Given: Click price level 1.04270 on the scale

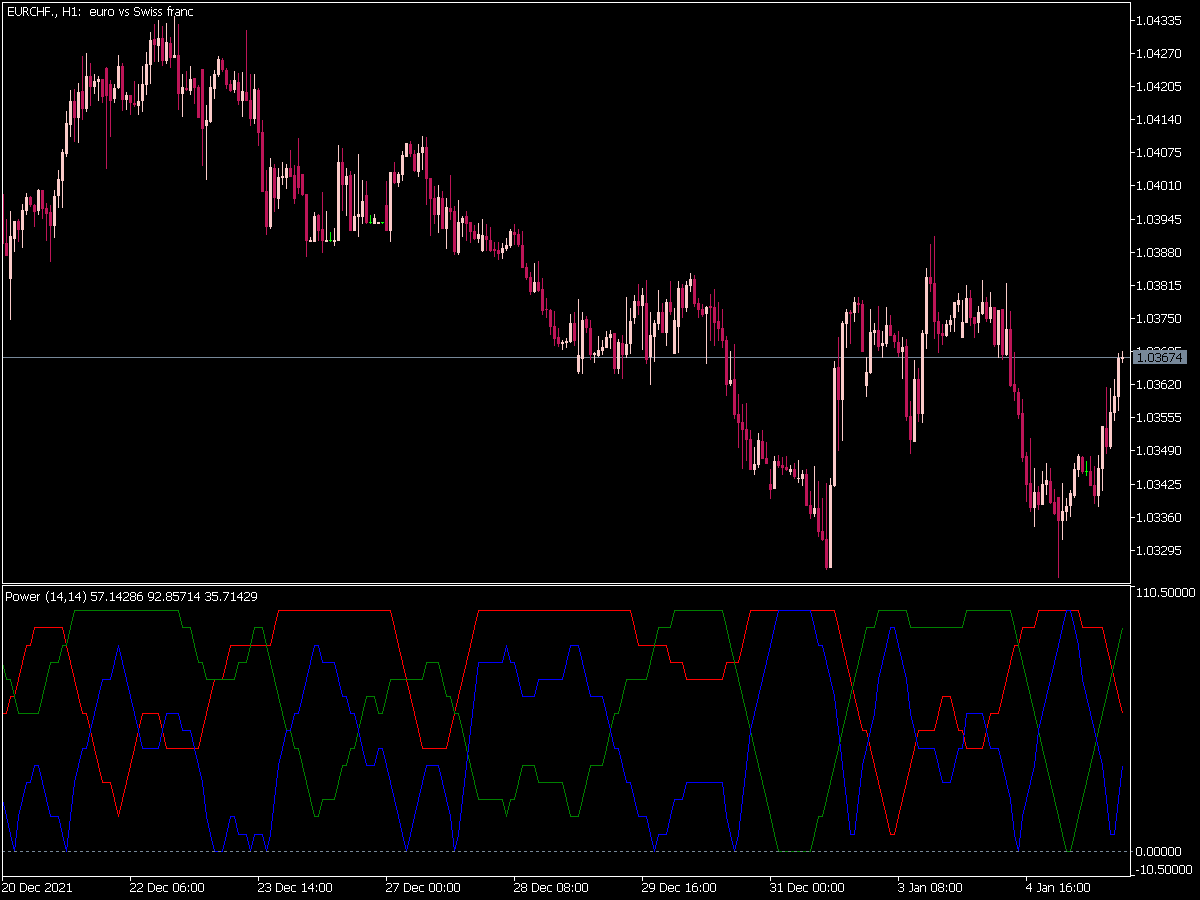Looking at the screenshot, I should click(x=1161, y=53).
